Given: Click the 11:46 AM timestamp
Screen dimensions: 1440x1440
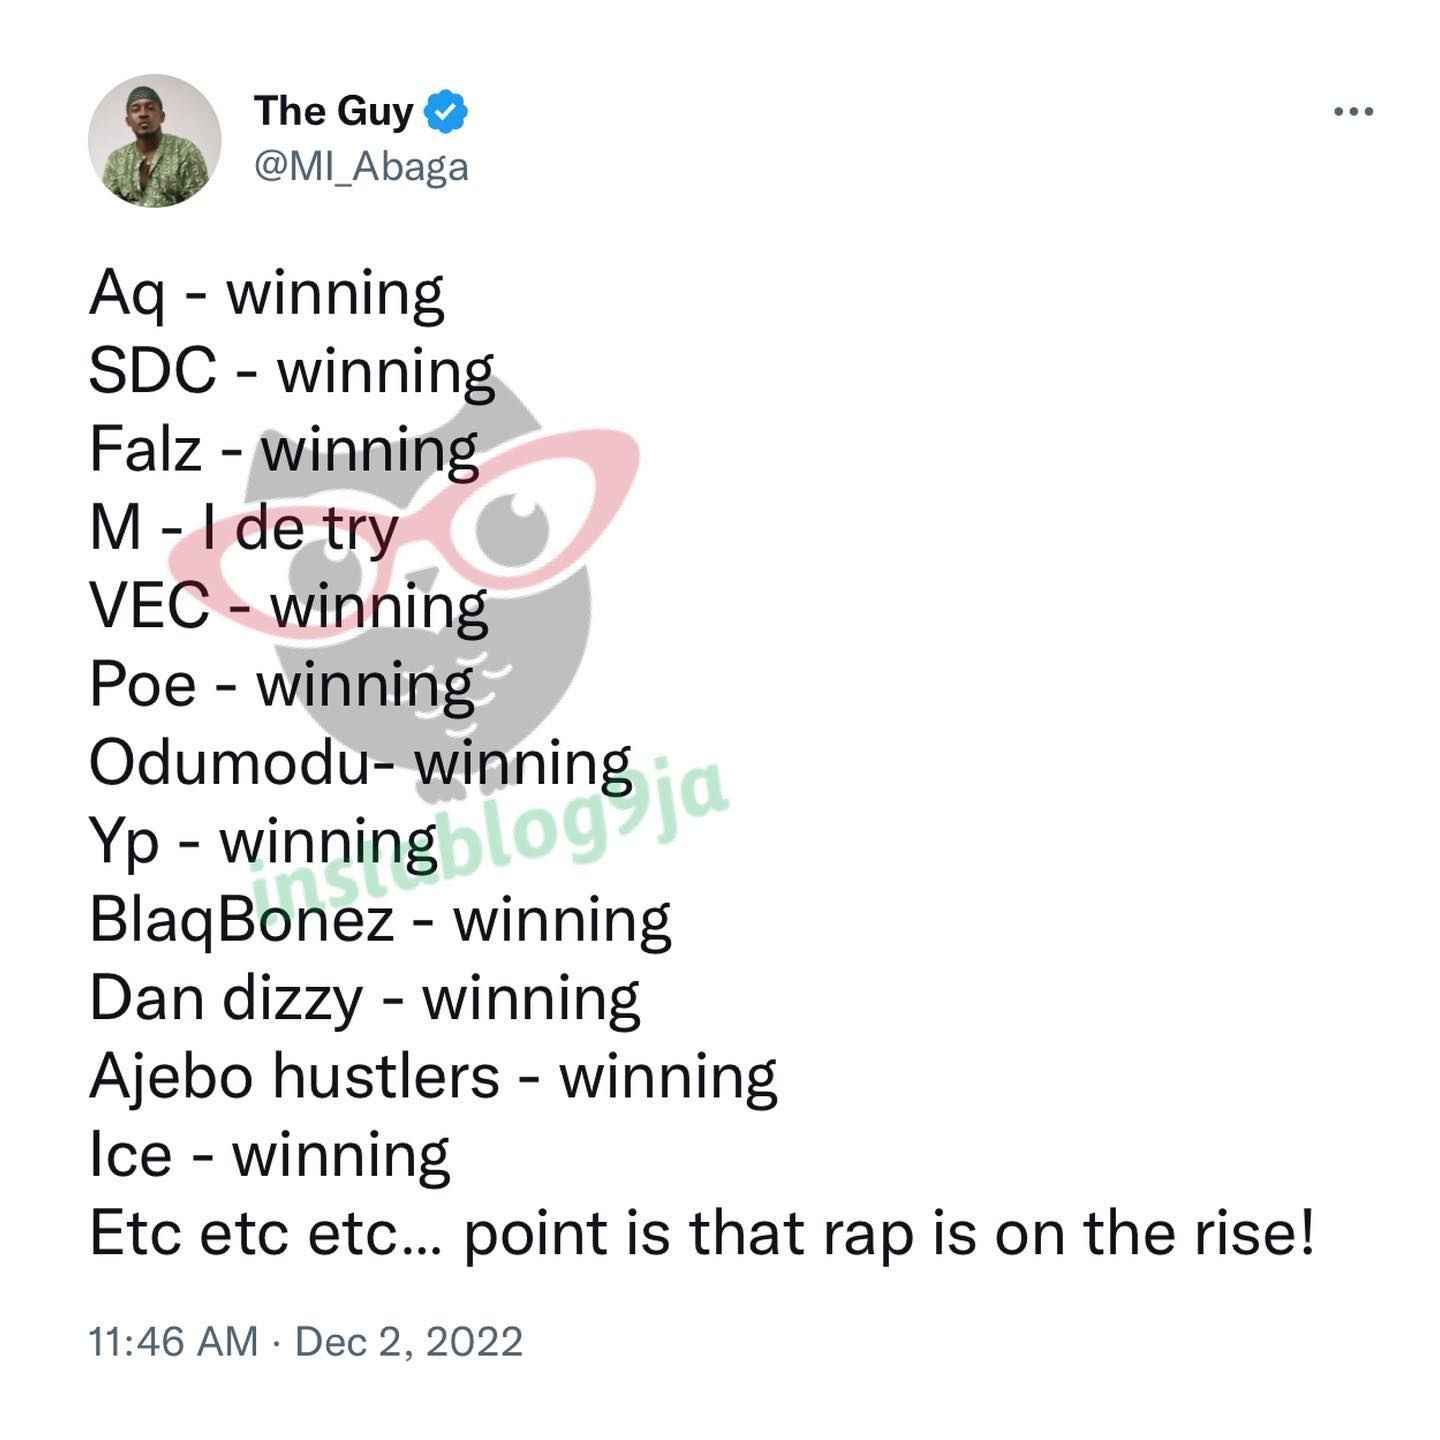Looking at the screenshot, I should (x=173, y=1341).
